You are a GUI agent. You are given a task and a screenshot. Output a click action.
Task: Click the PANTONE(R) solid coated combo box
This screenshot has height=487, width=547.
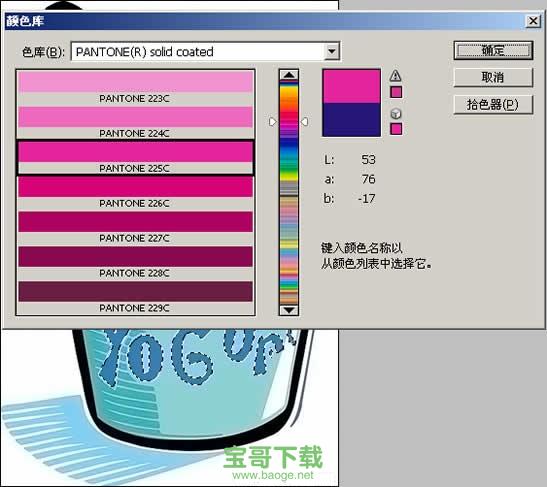pos(205,52)
